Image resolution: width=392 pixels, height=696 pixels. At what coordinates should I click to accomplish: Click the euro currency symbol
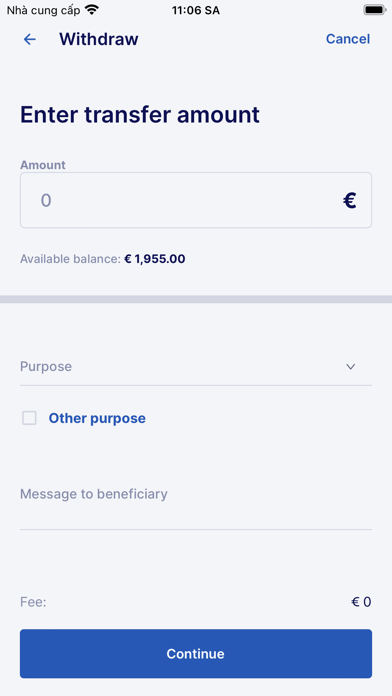[x=350, y=201]
